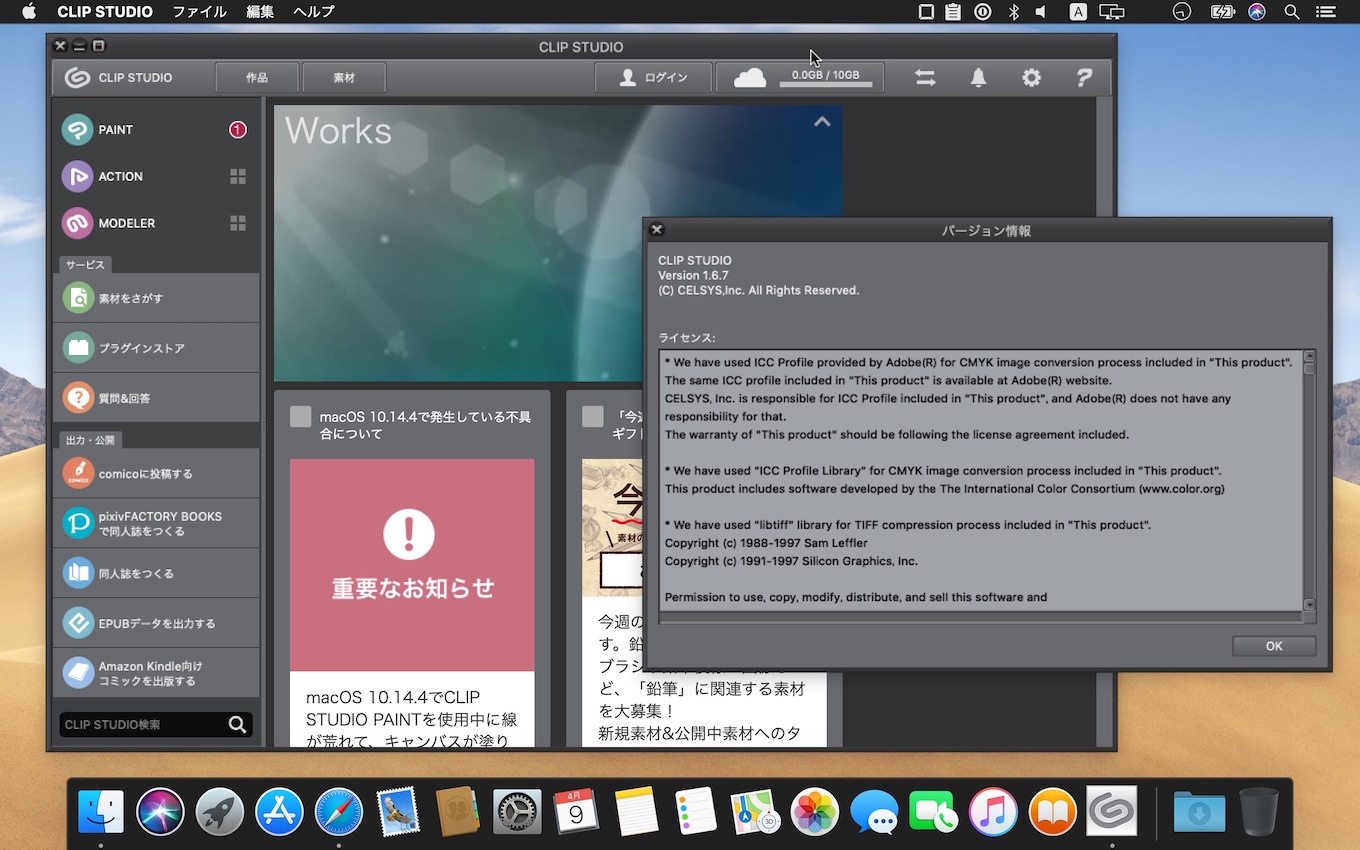Viewport: 1360px width, 850px height.
Task: Open pixivFACTORY BOOKS doujinshi service
Action: coord(155,523)
